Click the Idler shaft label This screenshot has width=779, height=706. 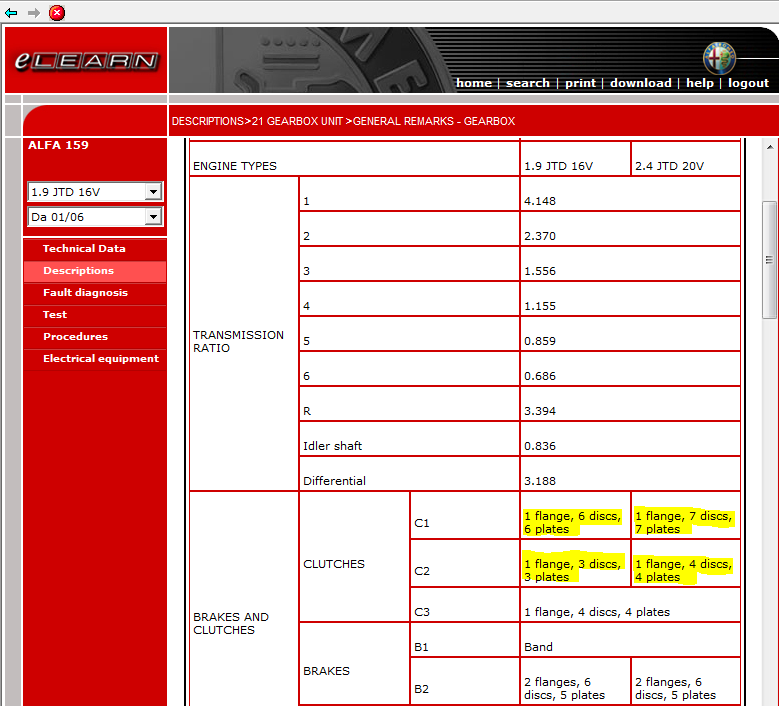(x=332, y=446)
